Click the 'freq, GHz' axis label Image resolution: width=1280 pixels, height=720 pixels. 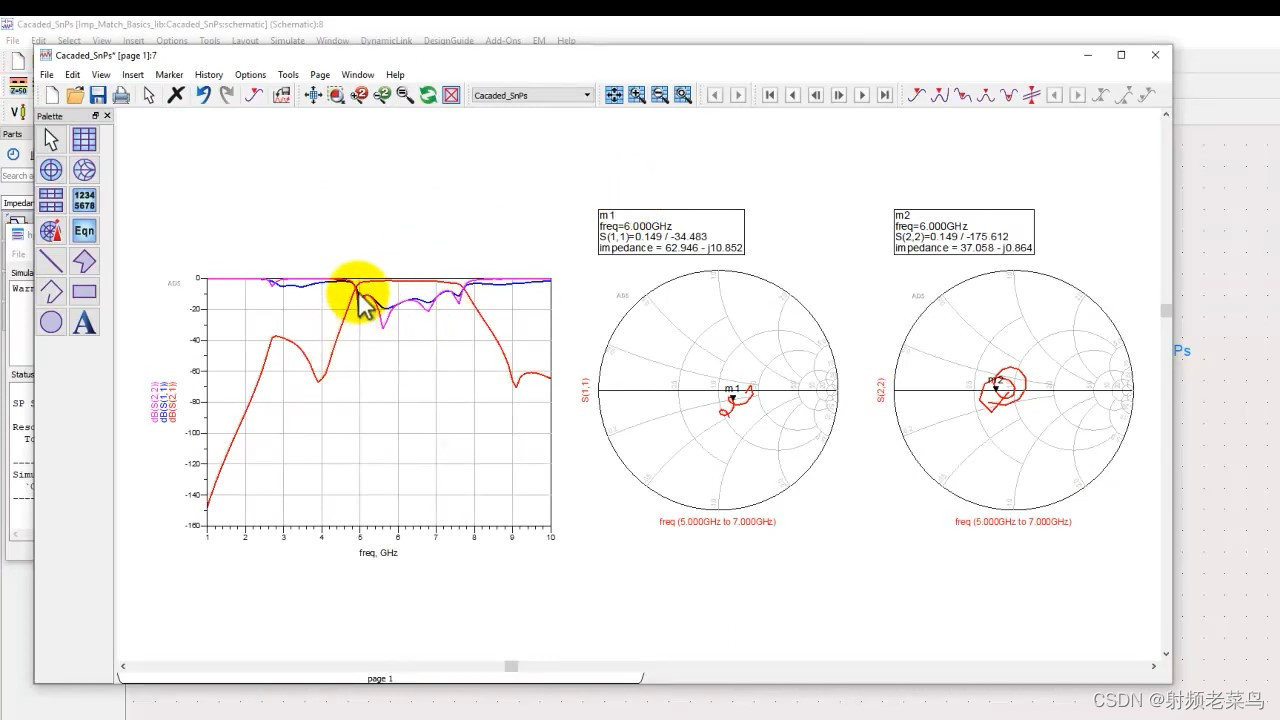379,553
